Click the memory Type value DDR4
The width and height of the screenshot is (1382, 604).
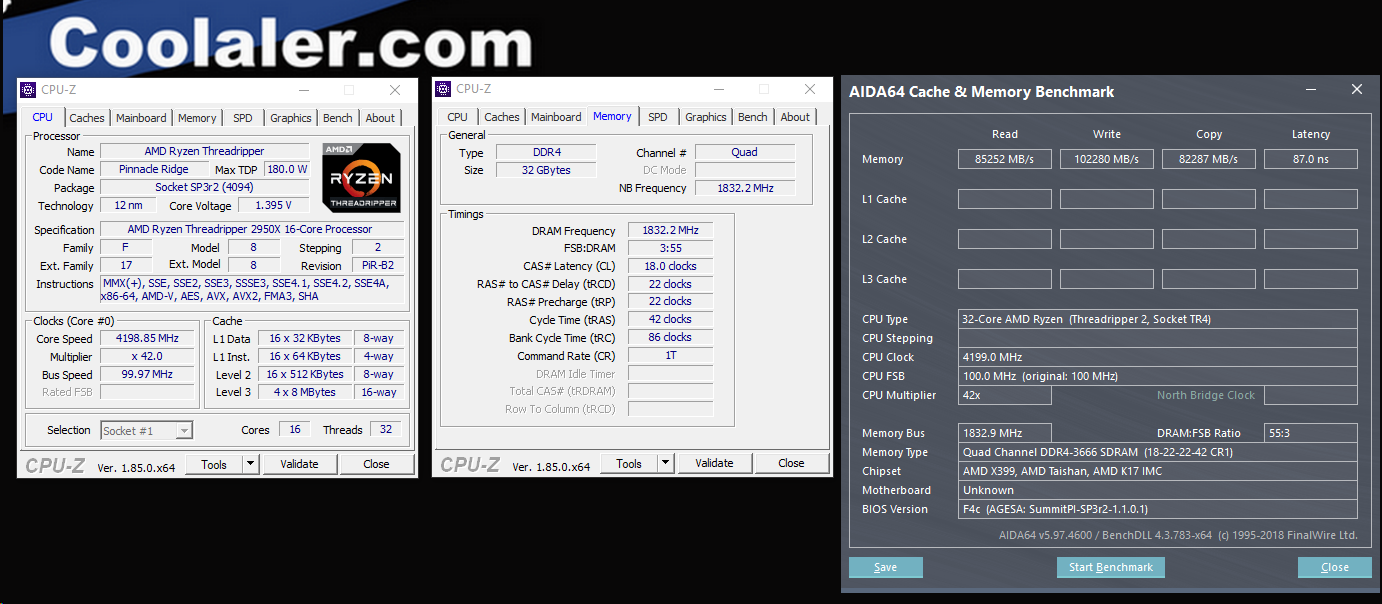[x=545, y=152]
